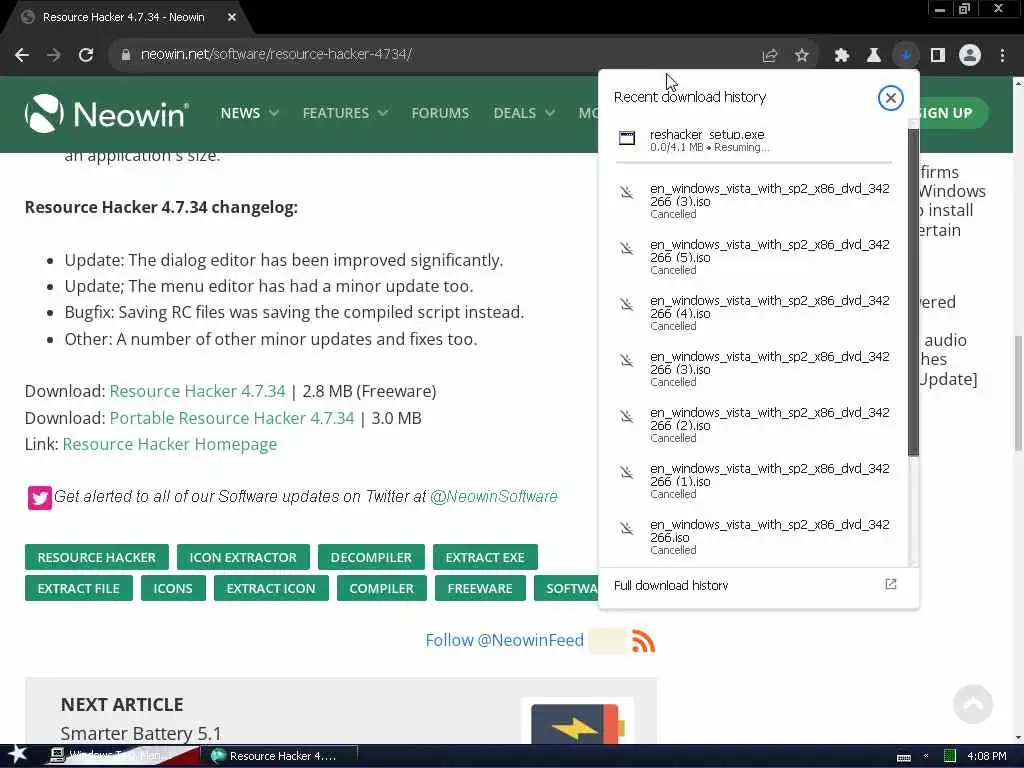Image resolution: width=1024 pixels, height=768 pixels.
Task: Toggle the Downloads toolbar icon
Action: point(906,56)
